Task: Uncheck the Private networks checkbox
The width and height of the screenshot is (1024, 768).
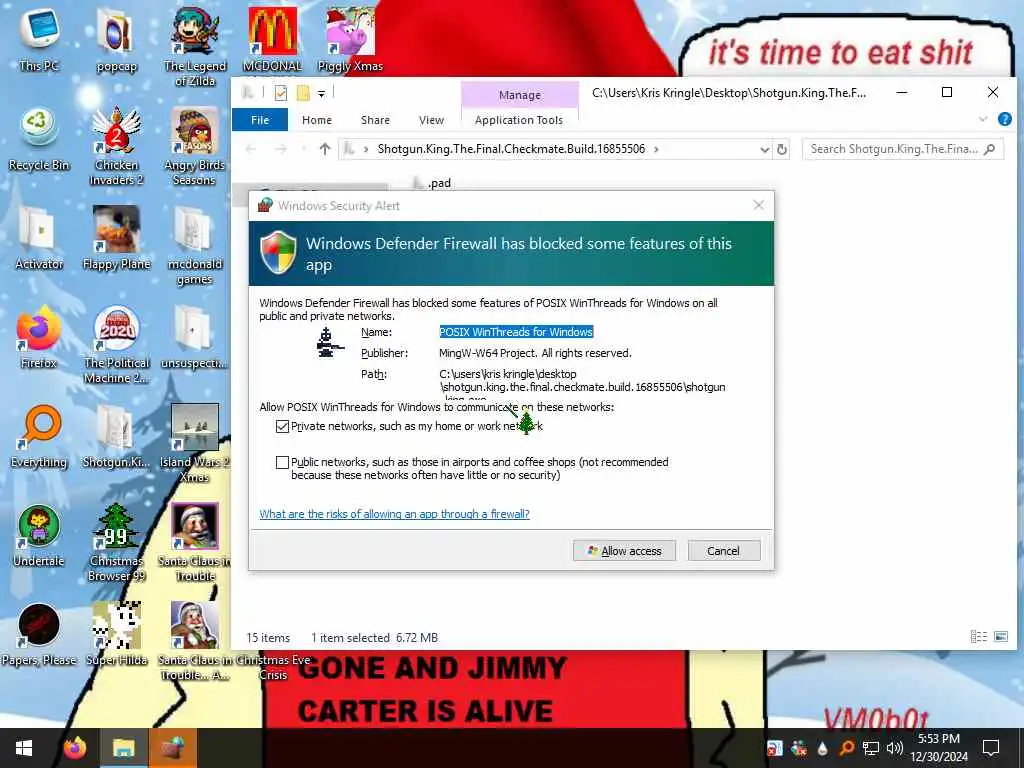Action: tap(282, 426)
